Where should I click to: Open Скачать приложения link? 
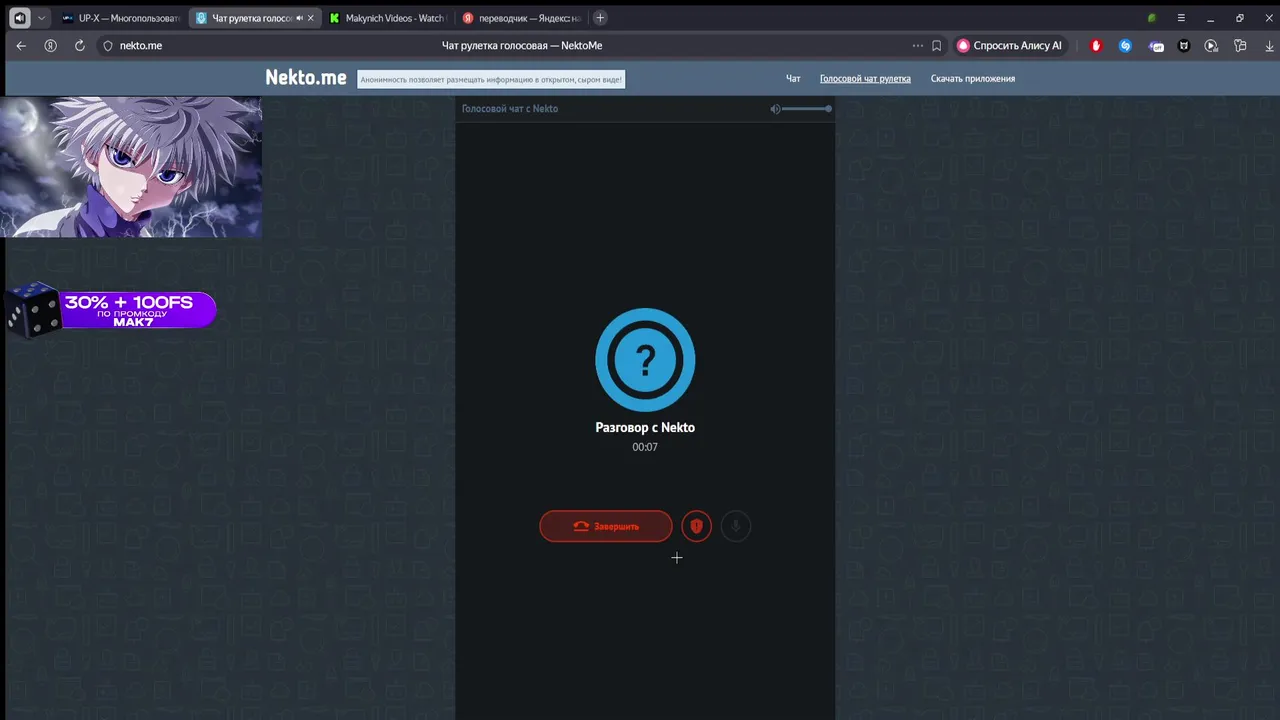(x=973, y=79)
